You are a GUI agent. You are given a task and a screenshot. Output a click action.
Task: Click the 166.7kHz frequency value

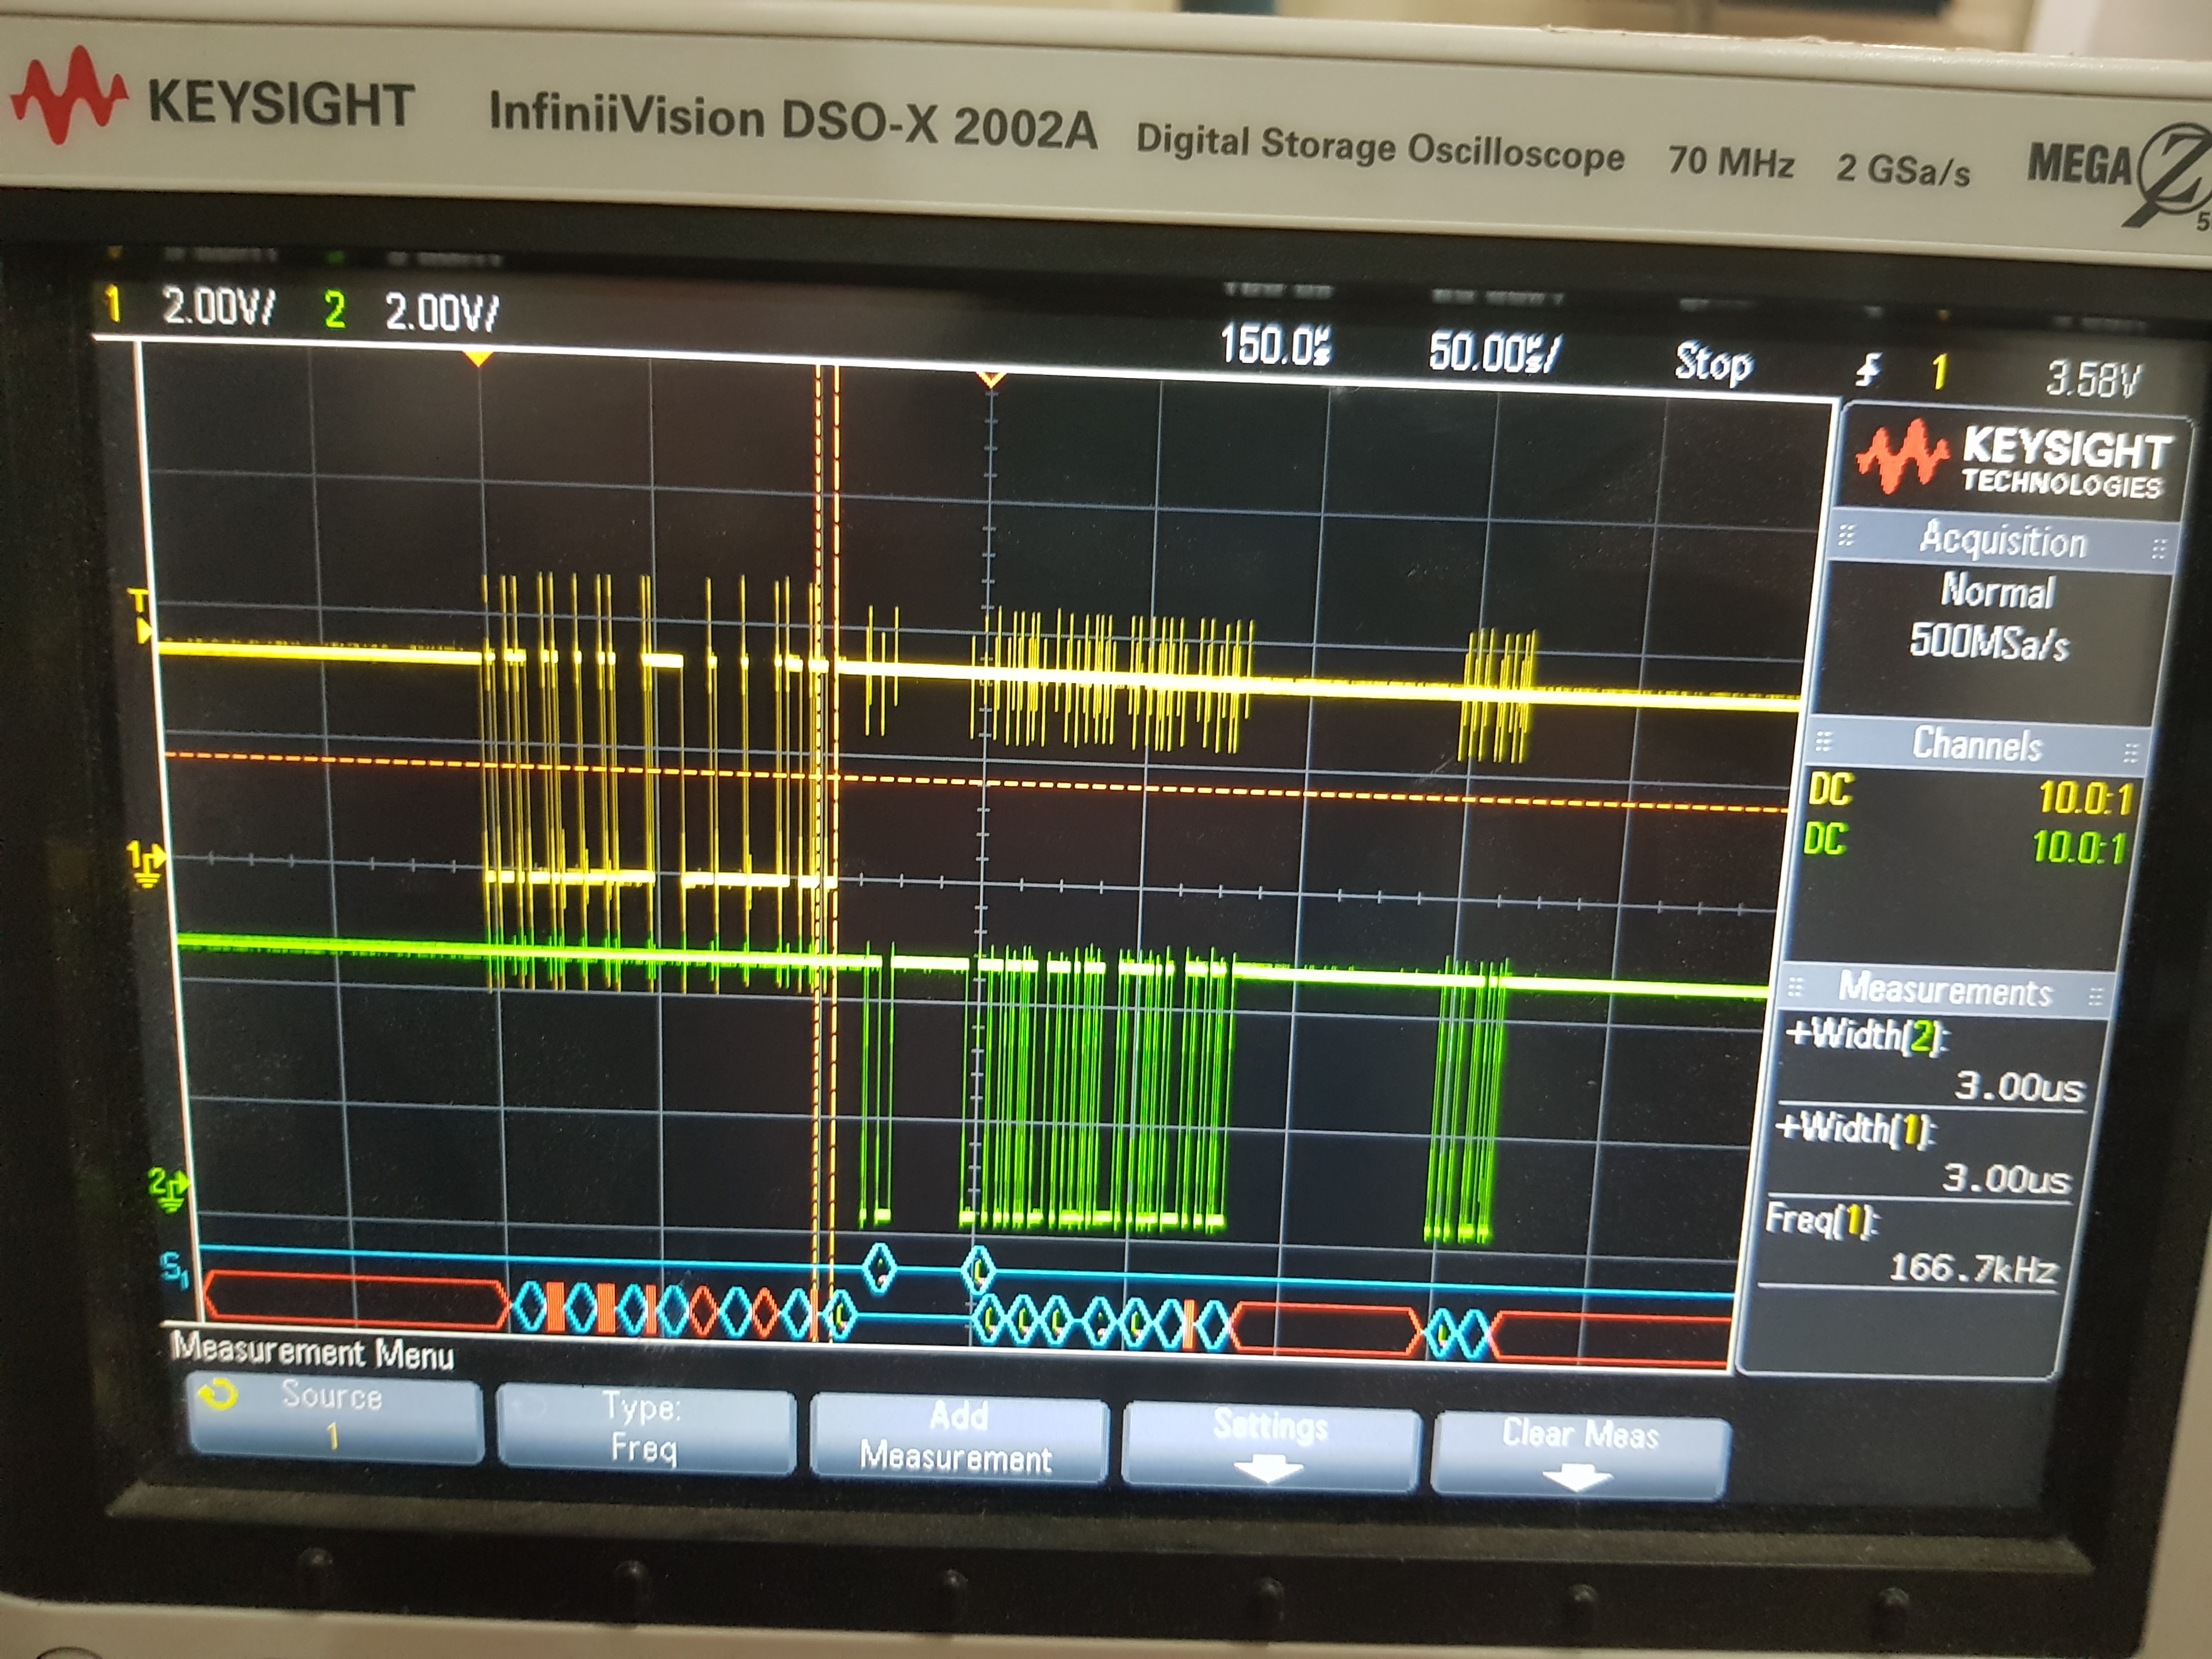1972,1269
